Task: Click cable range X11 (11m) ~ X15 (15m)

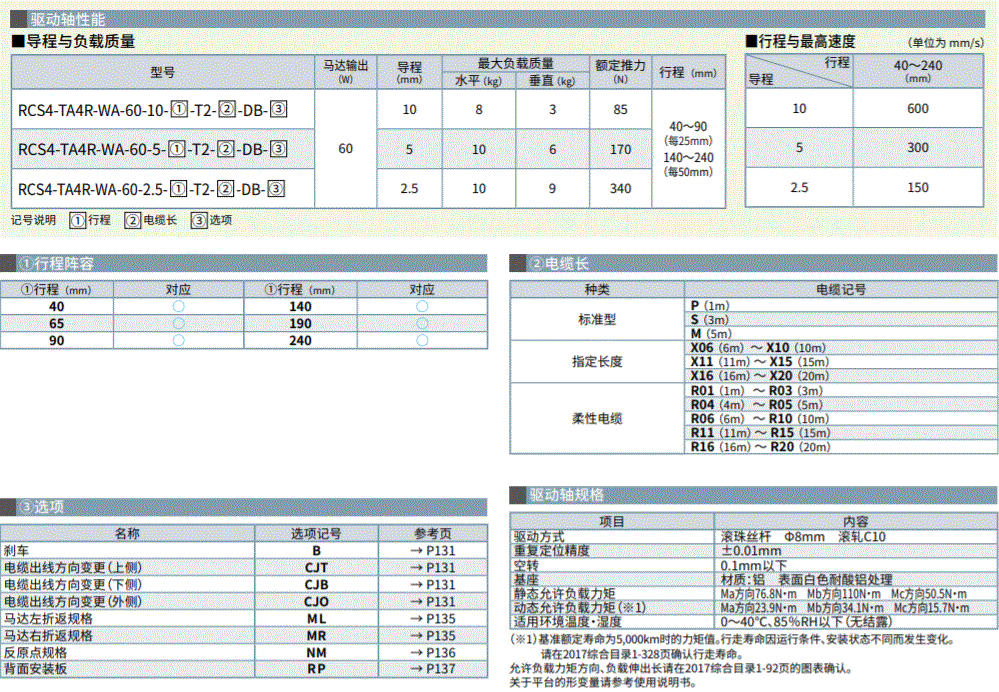Action: coord(759,362)
